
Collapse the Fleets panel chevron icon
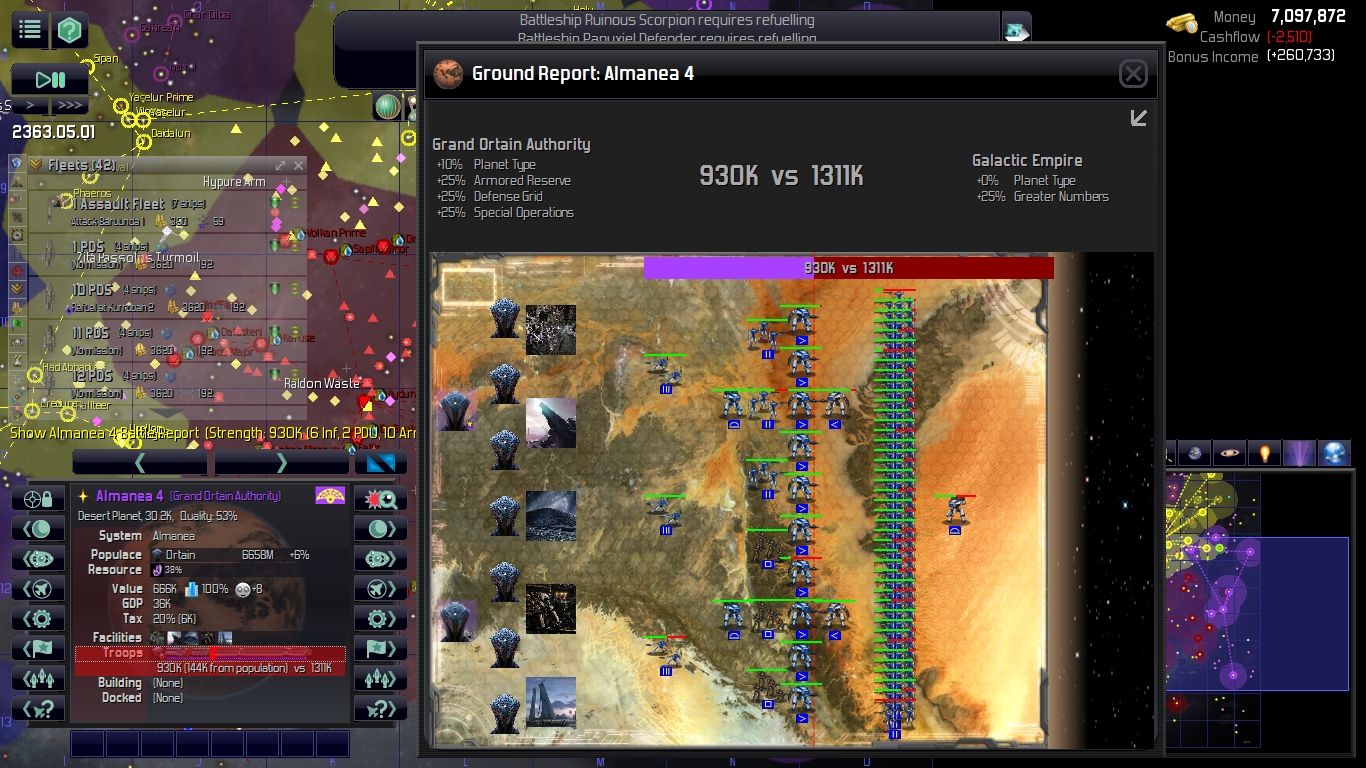coord(36,165)
